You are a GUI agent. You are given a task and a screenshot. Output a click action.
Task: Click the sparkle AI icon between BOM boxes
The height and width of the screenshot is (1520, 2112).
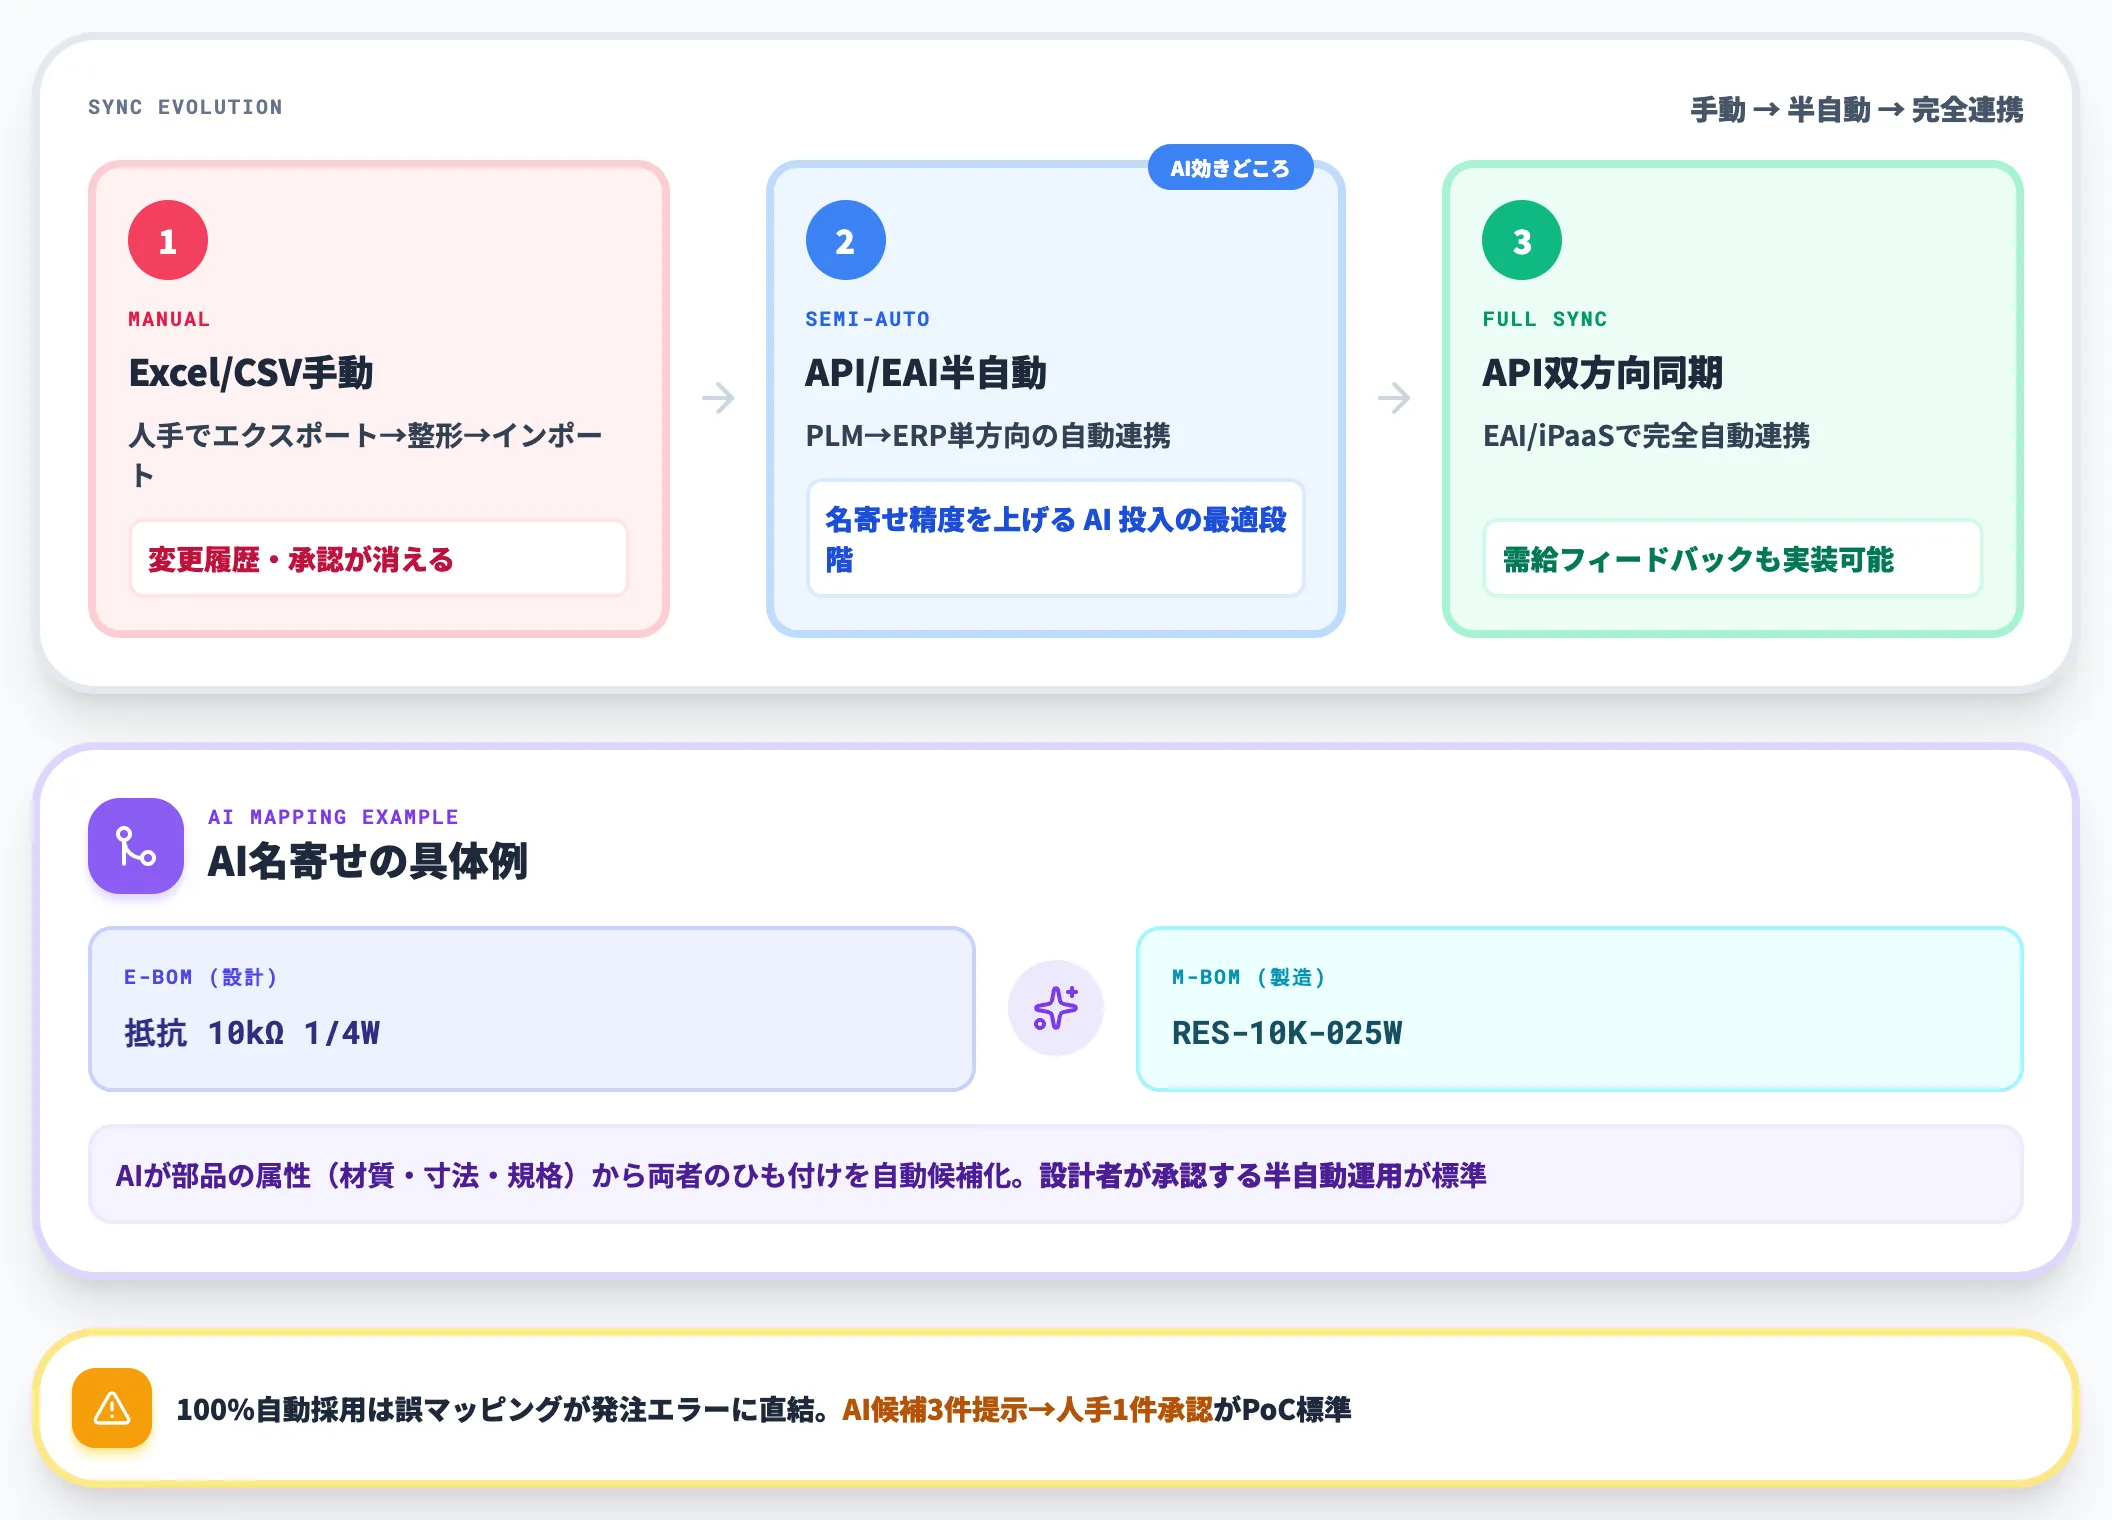1056,1008
